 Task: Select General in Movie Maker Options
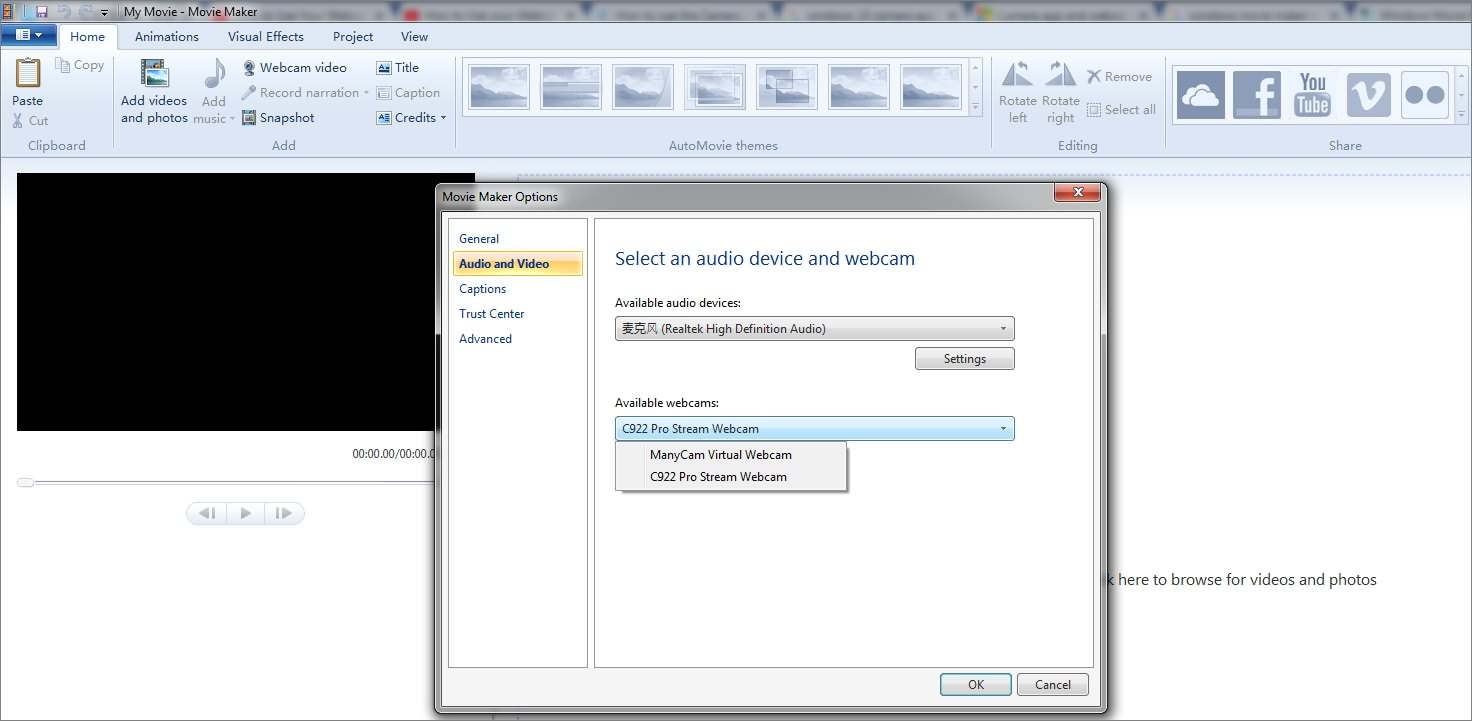[479, 239]
